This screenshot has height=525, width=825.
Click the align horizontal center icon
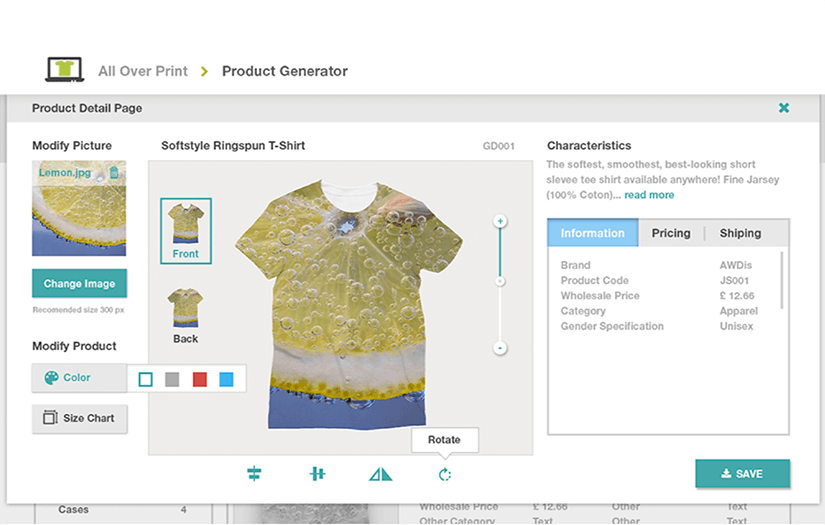tap(254, 473)
